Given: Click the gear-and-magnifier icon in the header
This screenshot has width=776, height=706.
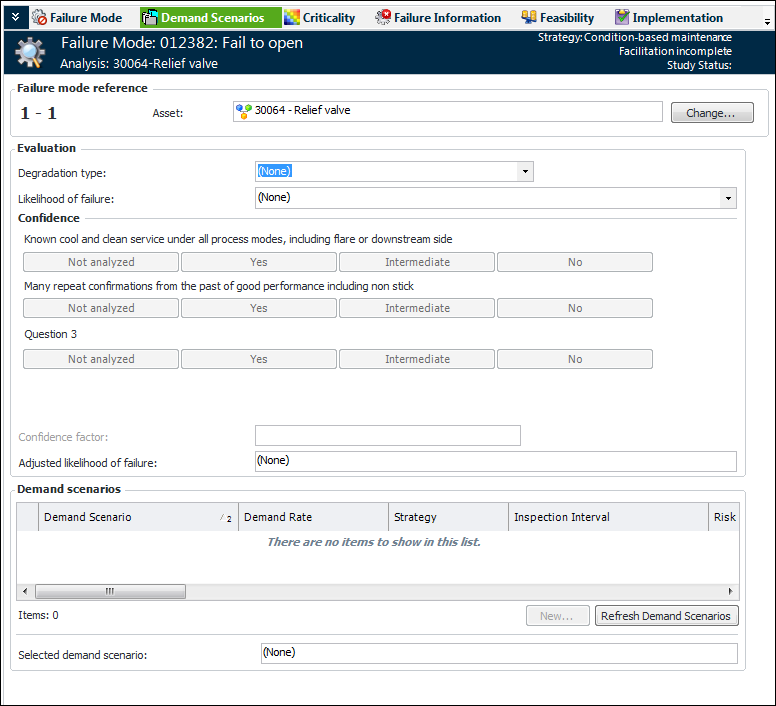Looking at the screenshot, I should pos(30,52).
